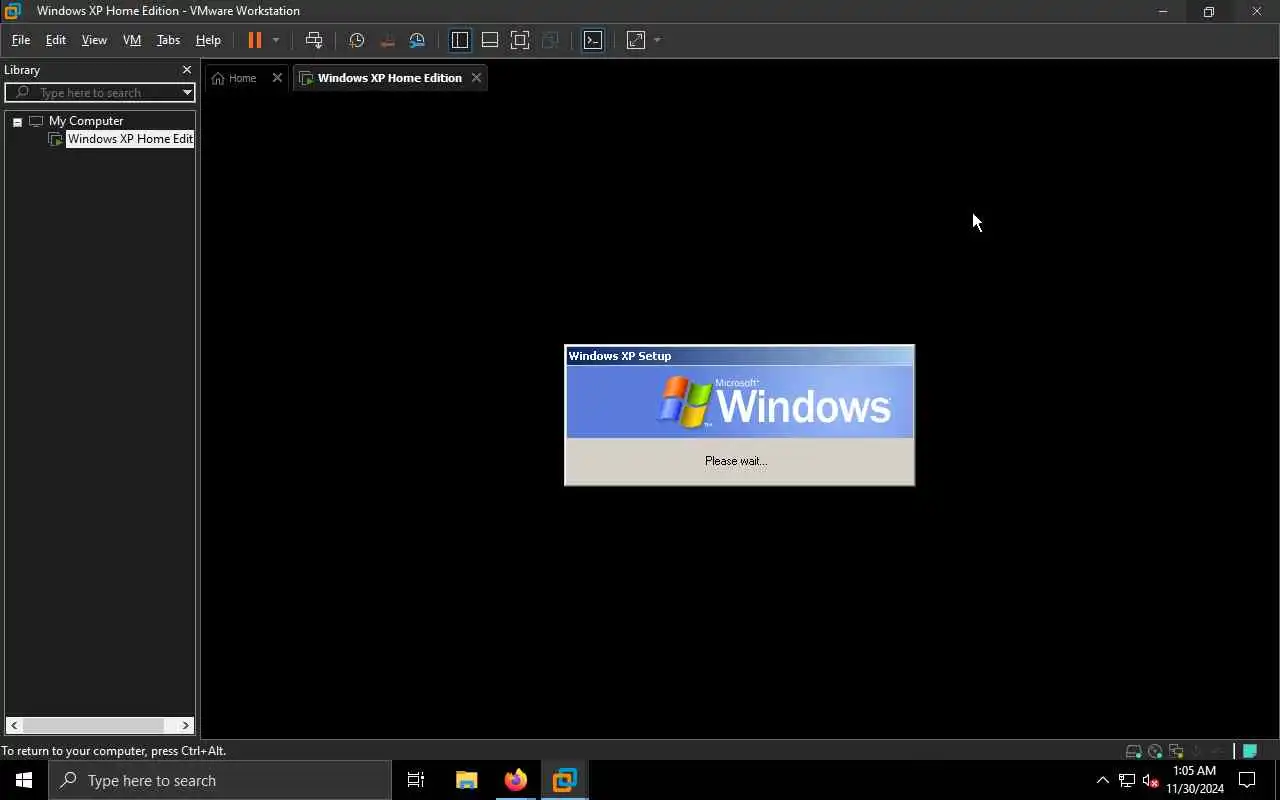Image resolution: width=1280 pixels, height=800 pixels.
Task: Show hidden system tray icons
Action: tap(1103, 780)
